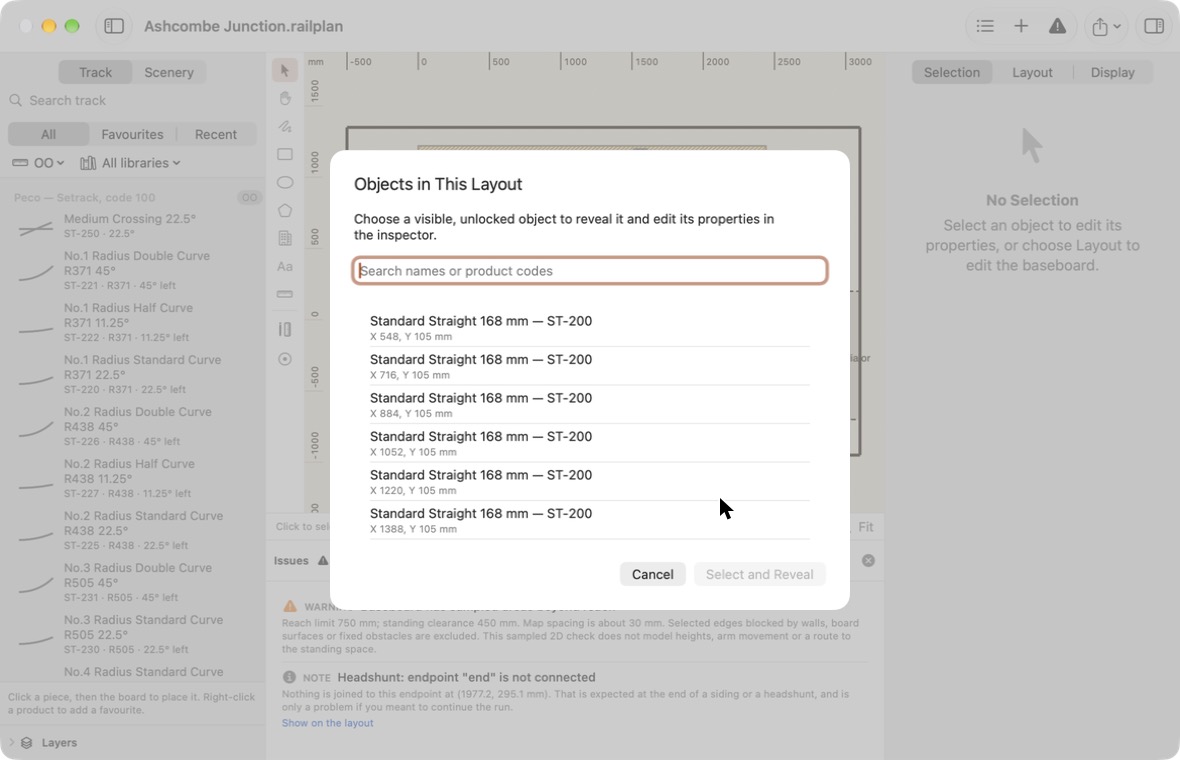Select the polygon shape tool

click(284, 210)
